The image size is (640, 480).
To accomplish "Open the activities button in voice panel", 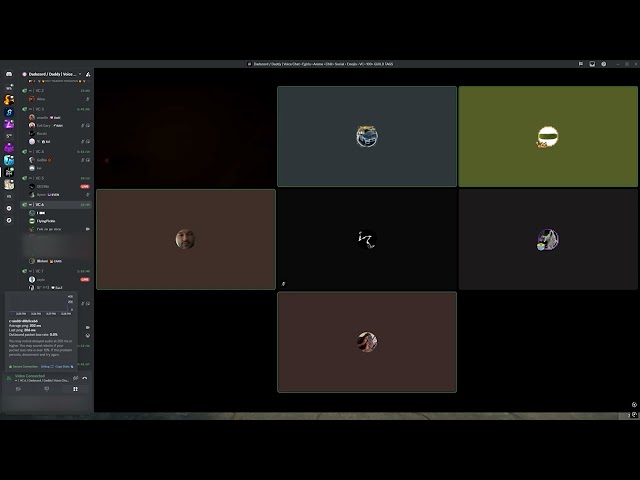I will click(75, 389).
